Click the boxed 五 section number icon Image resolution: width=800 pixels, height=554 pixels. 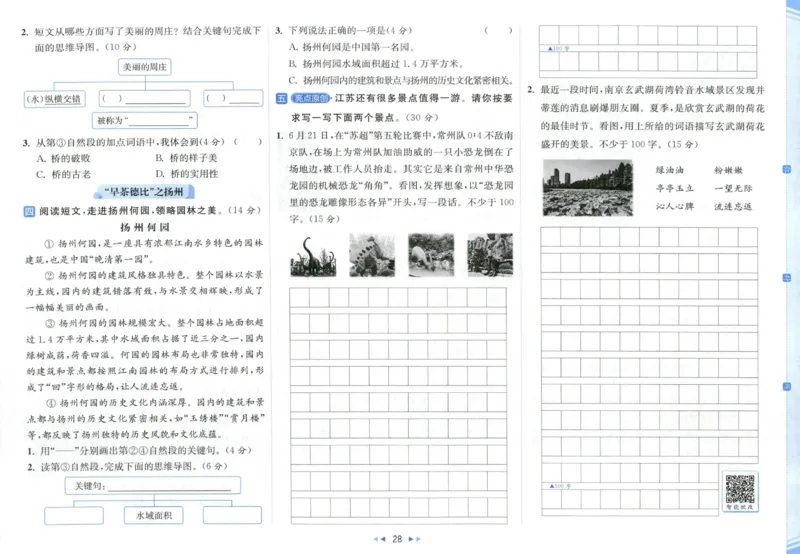(x=282, y=98)
